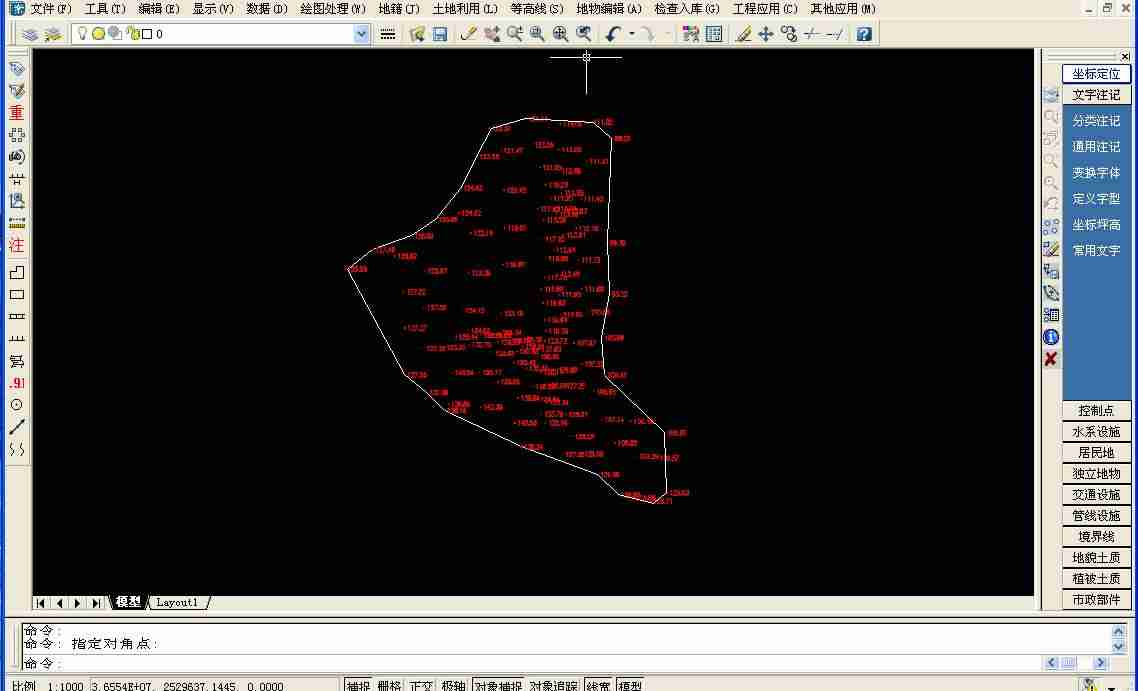Expand the 坐标定位 section in right panel

[1096, 74]
